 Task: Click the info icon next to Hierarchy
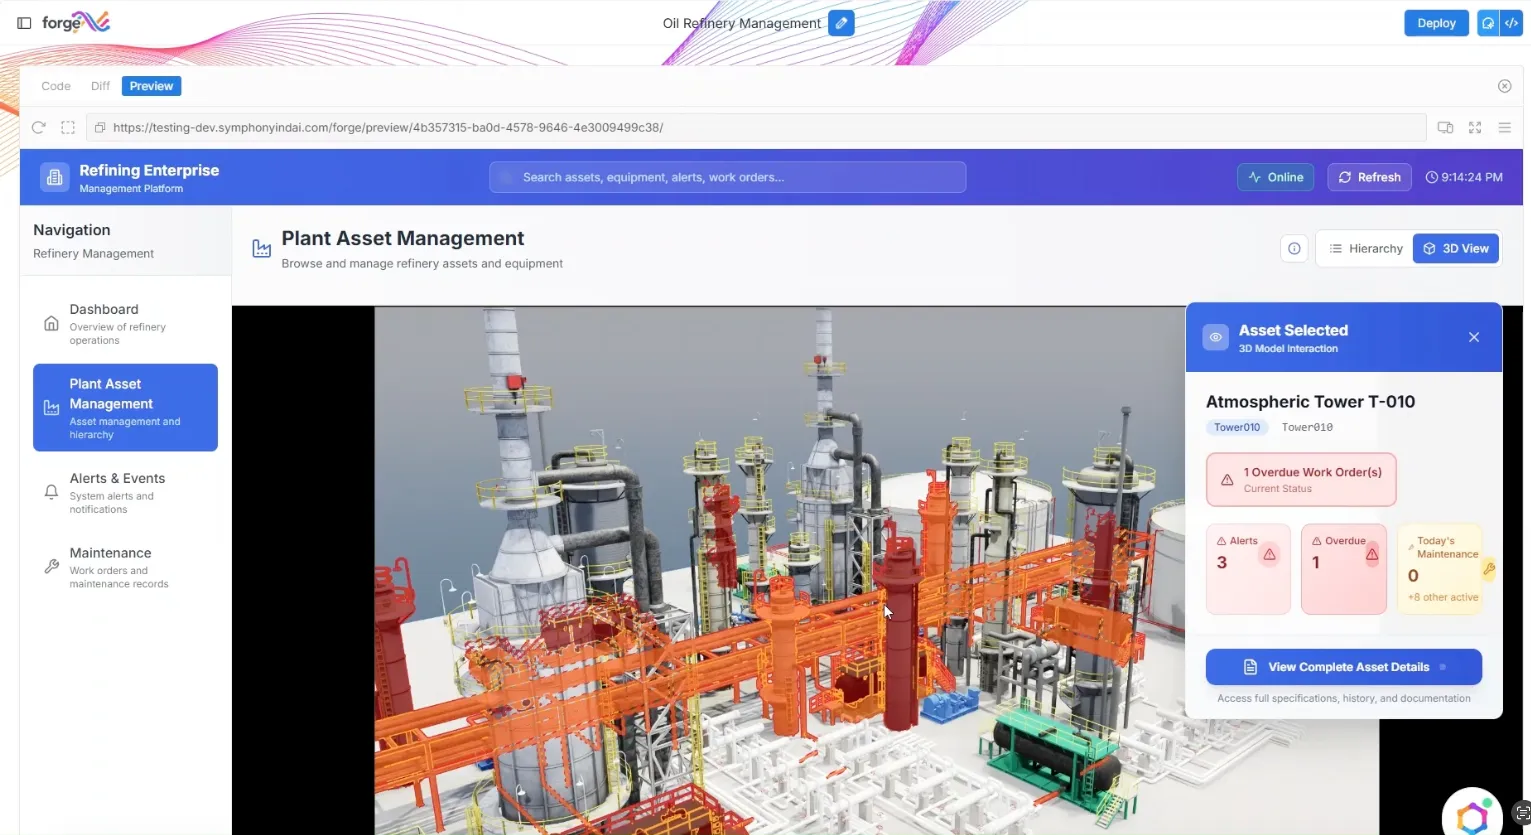(1294, 249)
